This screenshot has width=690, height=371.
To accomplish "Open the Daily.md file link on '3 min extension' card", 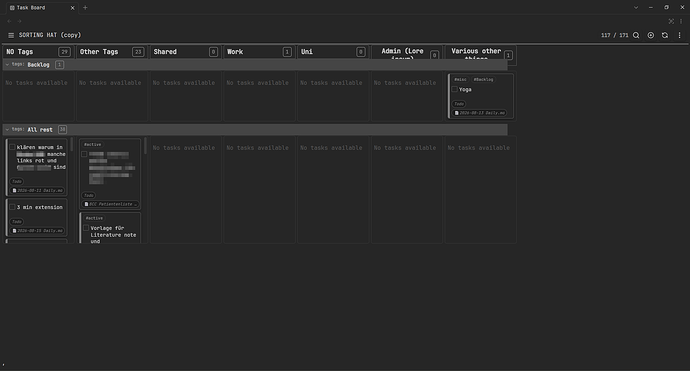I will [38, 231].
